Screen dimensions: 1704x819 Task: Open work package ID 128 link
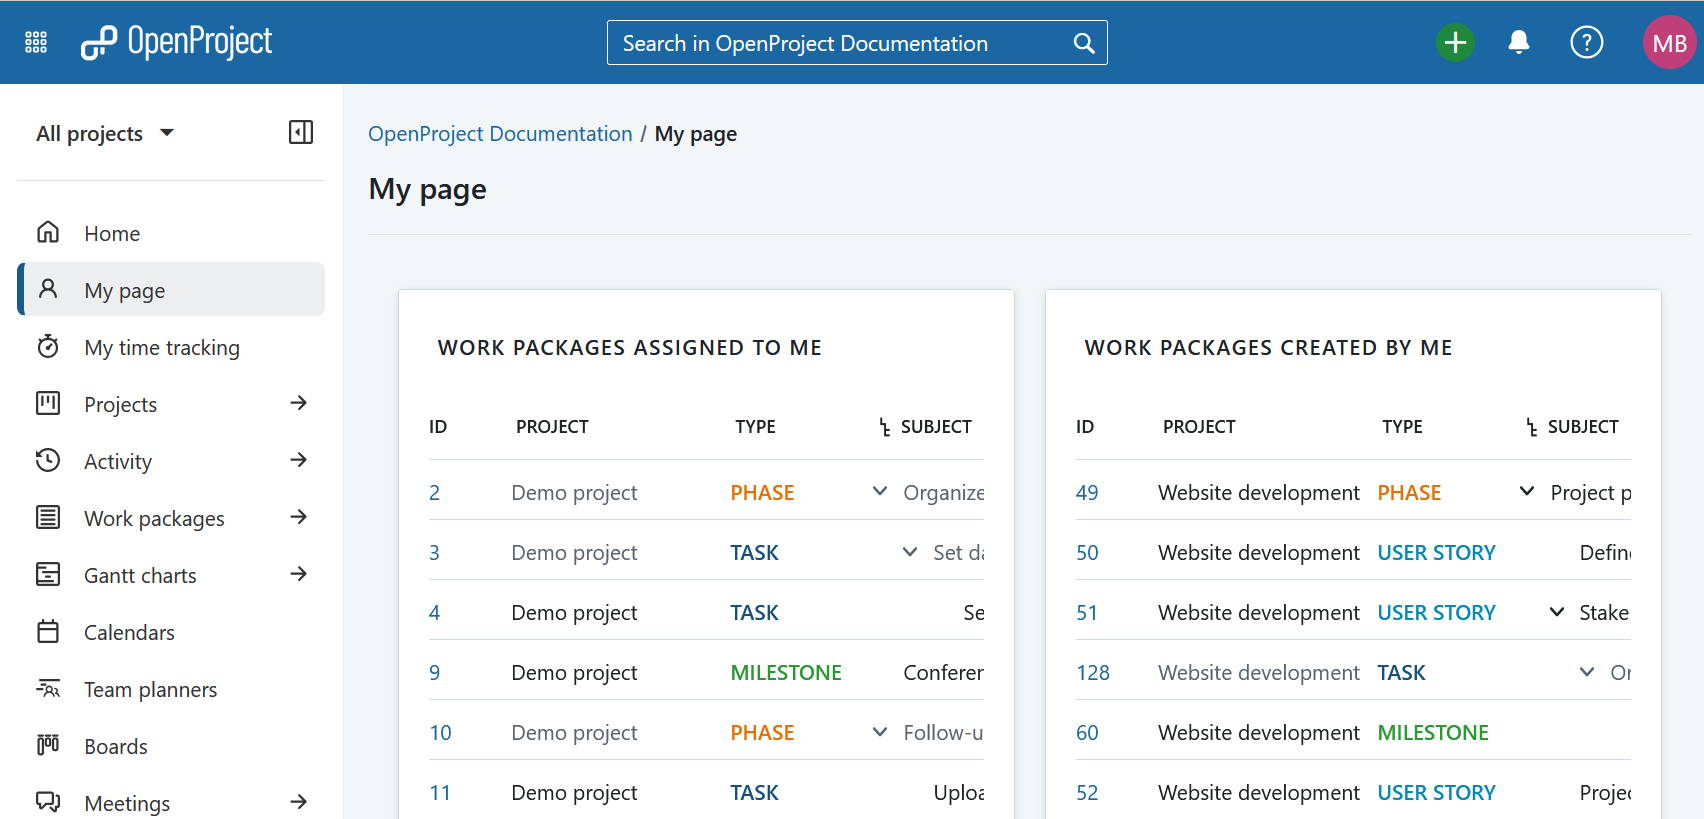pos(1093,672)
